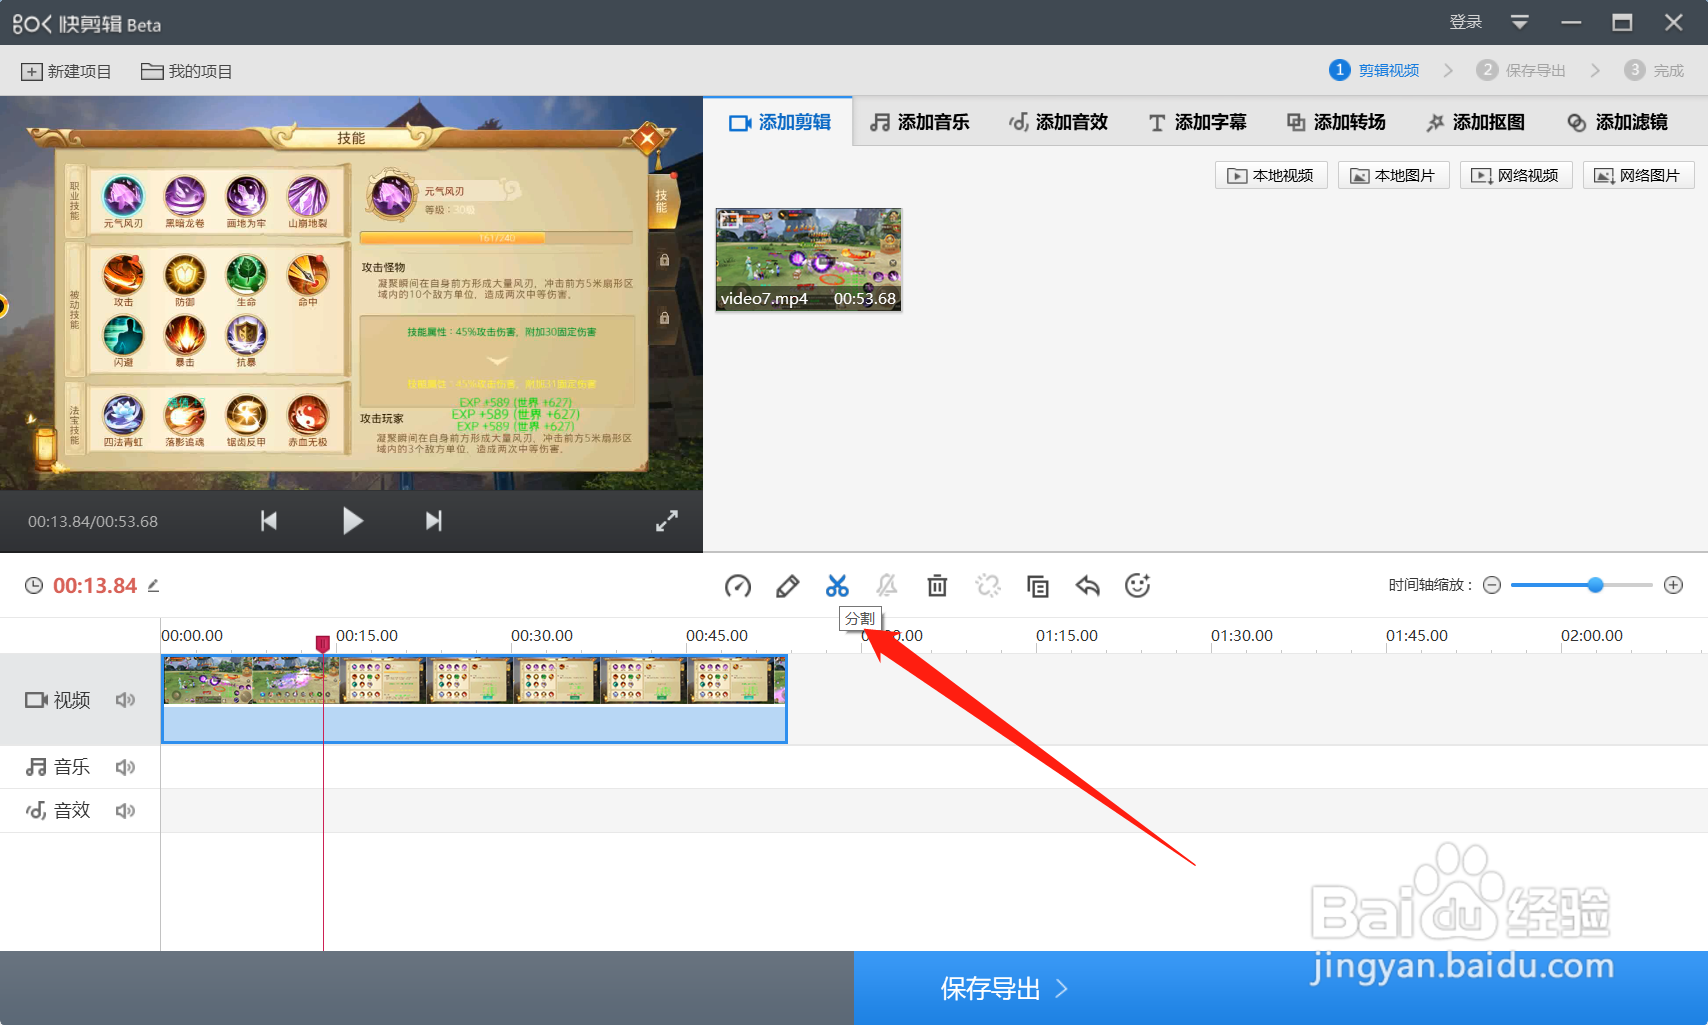The height and width of the screenshot is (1025, 1708).
Task: Open the sticker/emoji tool
Action: 1138,585
